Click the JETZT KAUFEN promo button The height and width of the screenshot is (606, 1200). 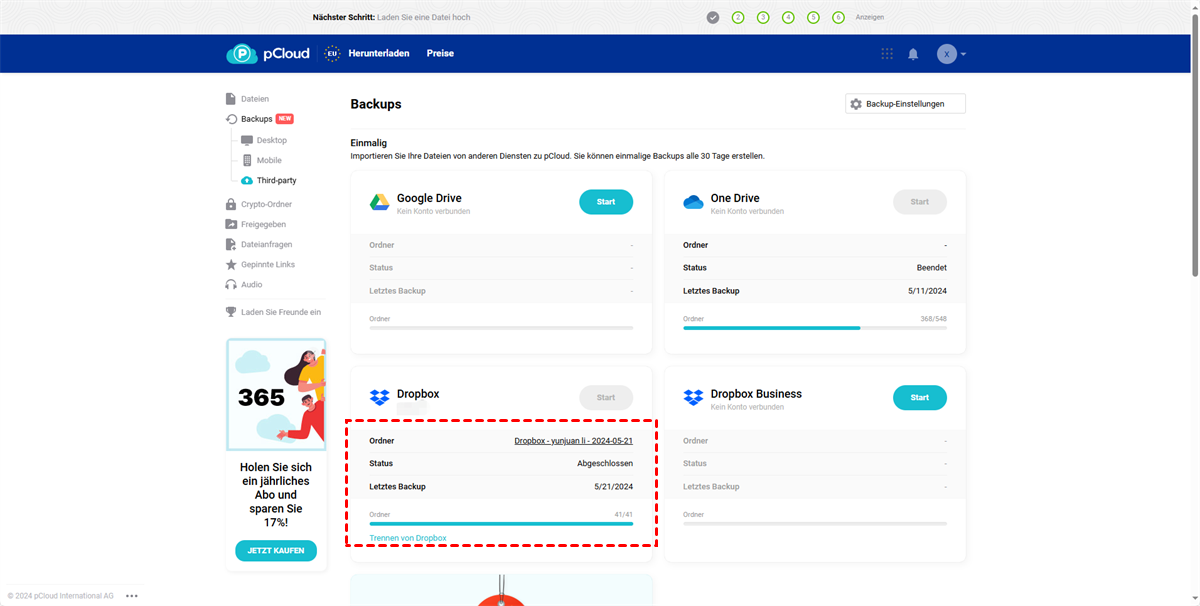[x=276, y=551]
